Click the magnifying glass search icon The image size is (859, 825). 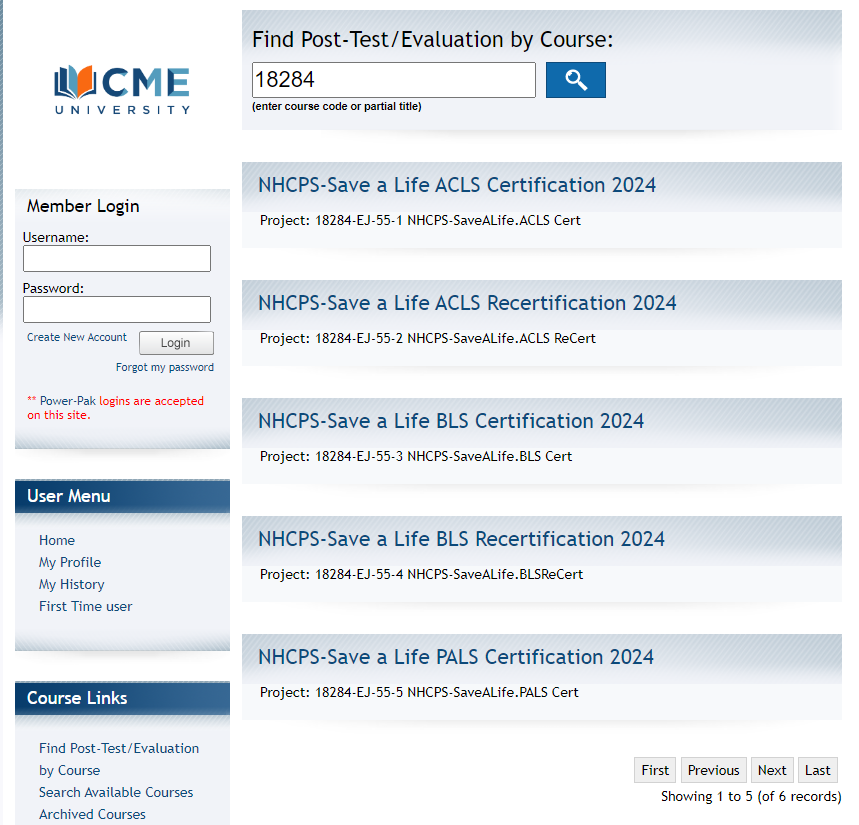click(x=575, y=80)
